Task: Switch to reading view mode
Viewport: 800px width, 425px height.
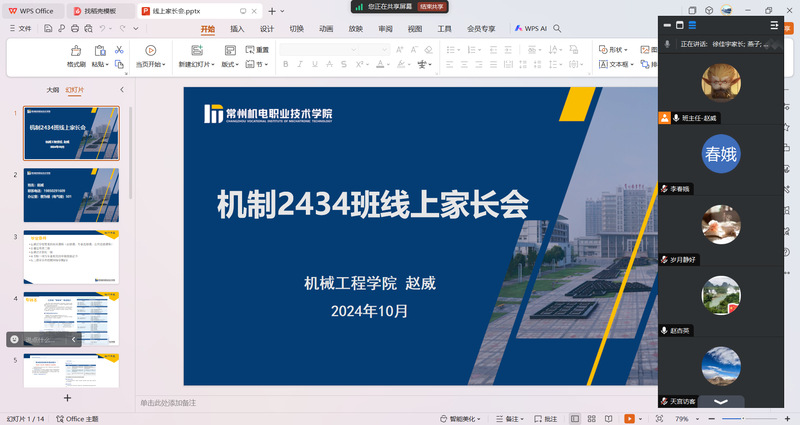Action: tap(610, 418)
